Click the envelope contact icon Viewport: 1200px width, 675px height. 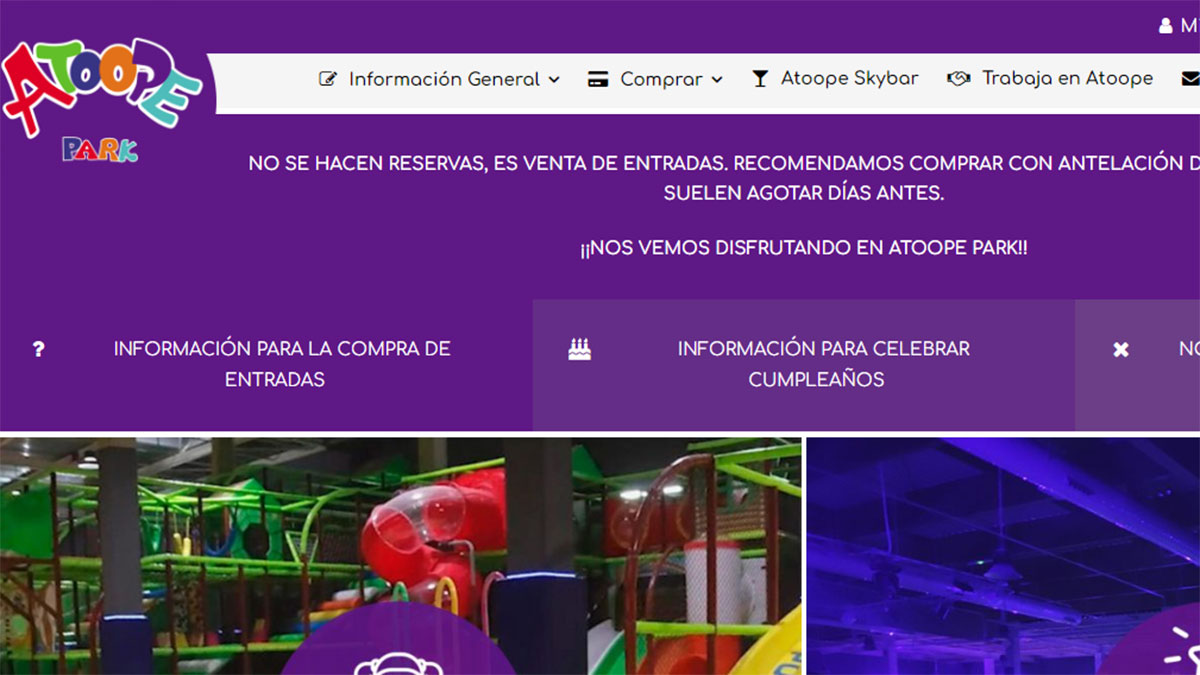(1190, 79)
